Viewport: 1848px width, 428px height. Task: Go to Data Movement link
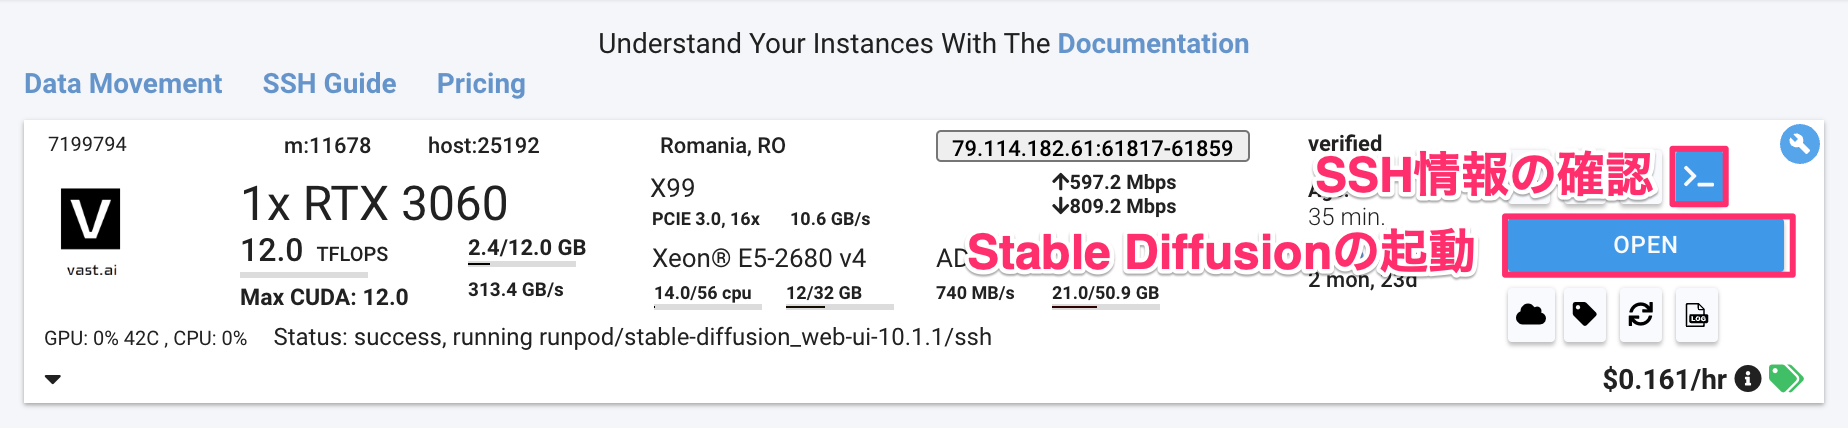(x=123, y=84)
